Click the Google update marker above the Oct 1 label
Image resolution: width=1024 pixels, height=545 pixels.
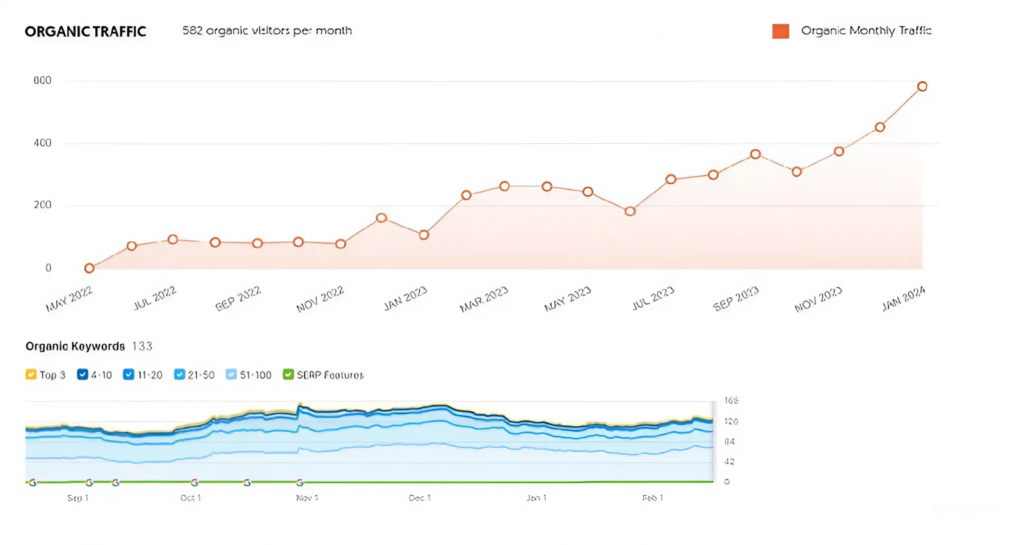tap(194, 482)
